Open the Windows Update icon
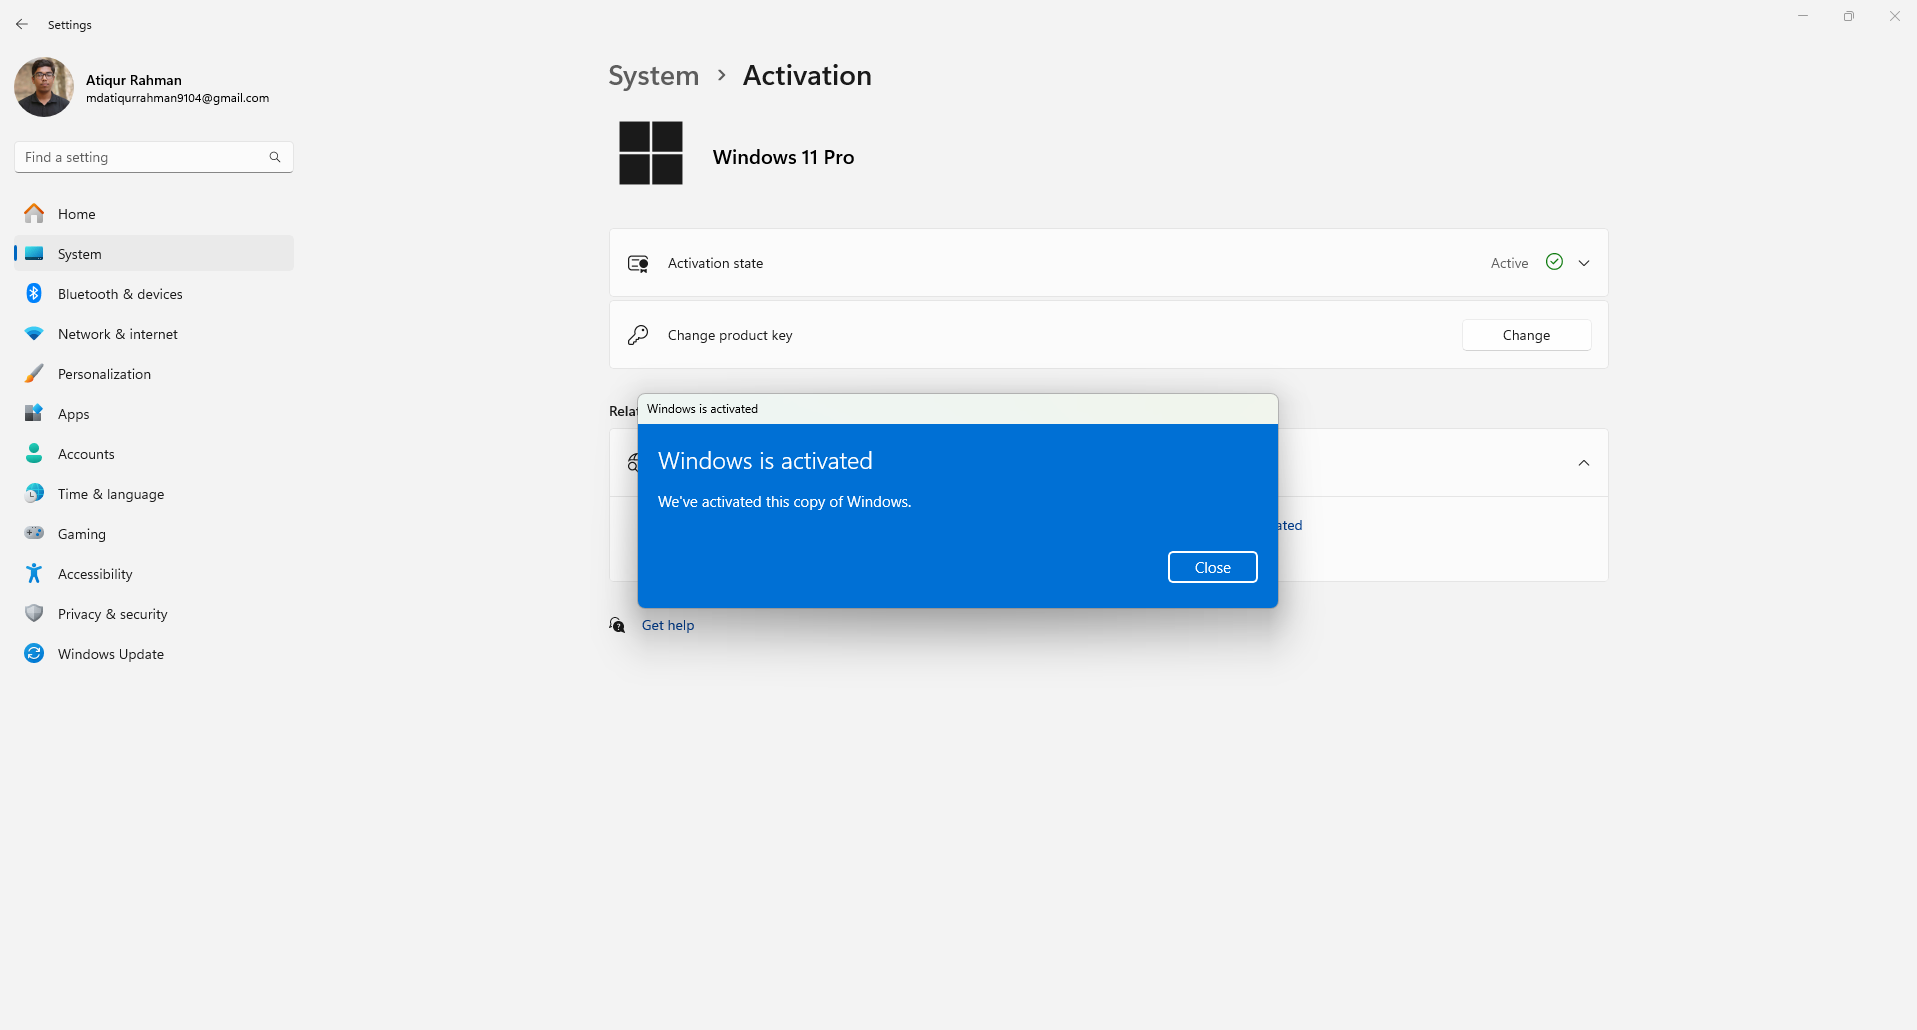Viewport: 1917px width, 1030px height. tap(34, 654)
